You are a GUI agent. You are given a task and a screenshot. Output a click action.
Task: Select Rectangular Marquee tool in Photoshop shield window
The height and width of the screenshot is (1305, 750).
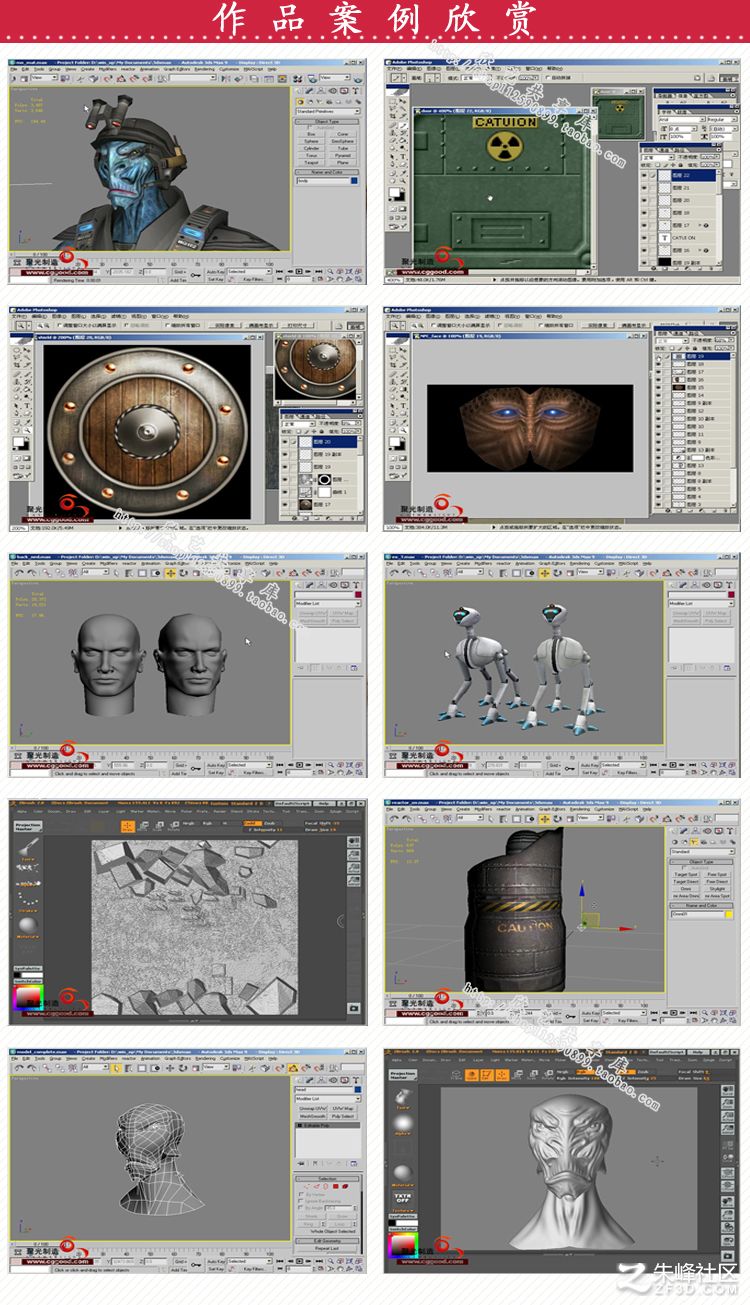tap(16, 350)
